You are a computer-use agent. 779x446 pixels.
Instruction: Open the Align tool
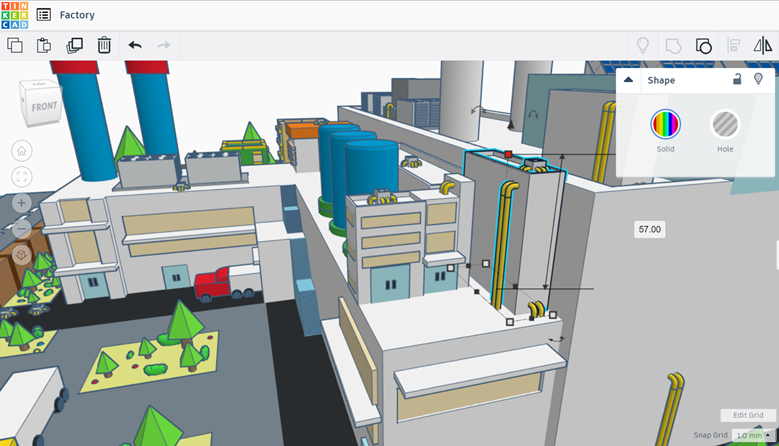pyautogui.click(x=733, y=45)
